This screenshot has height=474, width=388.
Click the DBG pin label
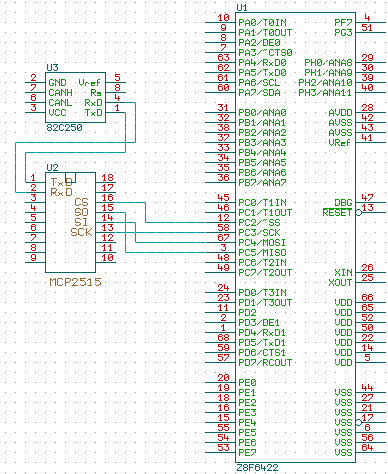point(343,202)
